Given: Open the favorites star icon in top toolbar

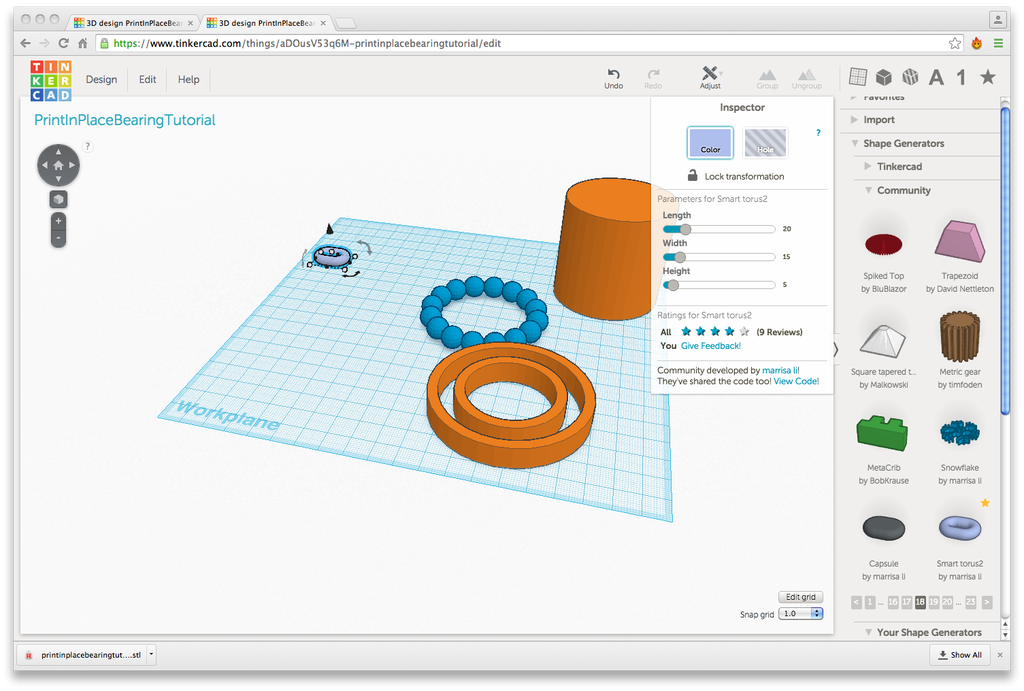Looking at the screenshot, I should coord(988,77).
